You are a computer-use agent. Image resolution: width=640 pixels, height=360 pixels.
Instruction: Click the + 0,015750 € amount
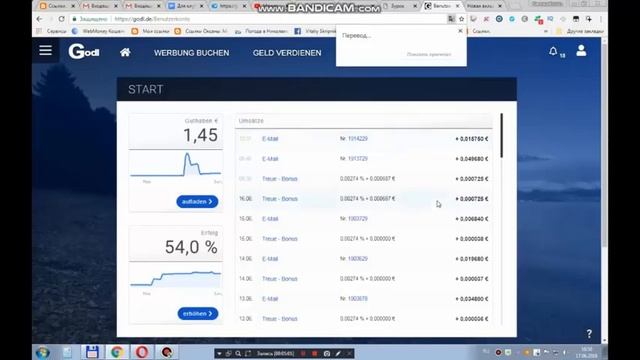471,139
